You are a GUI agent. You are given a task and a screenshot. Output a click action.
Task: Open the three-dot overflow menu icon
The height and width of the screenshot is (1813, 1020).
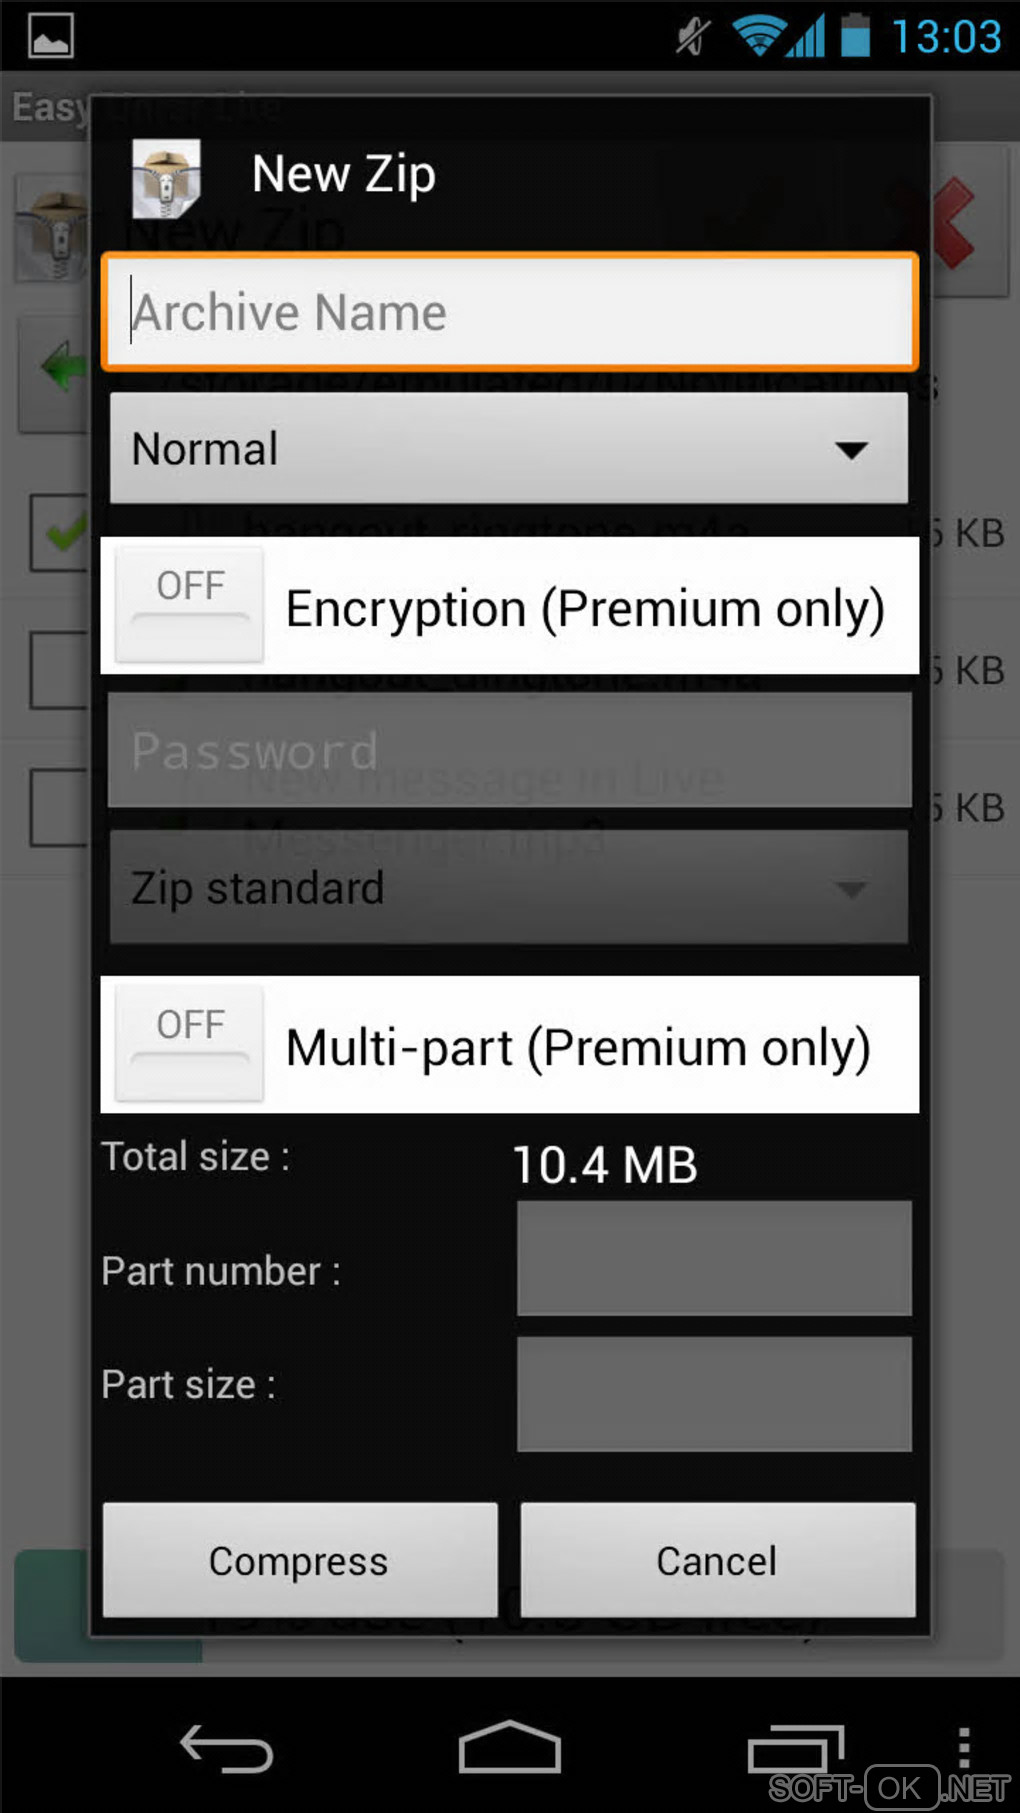click(x=963, y=1748)
